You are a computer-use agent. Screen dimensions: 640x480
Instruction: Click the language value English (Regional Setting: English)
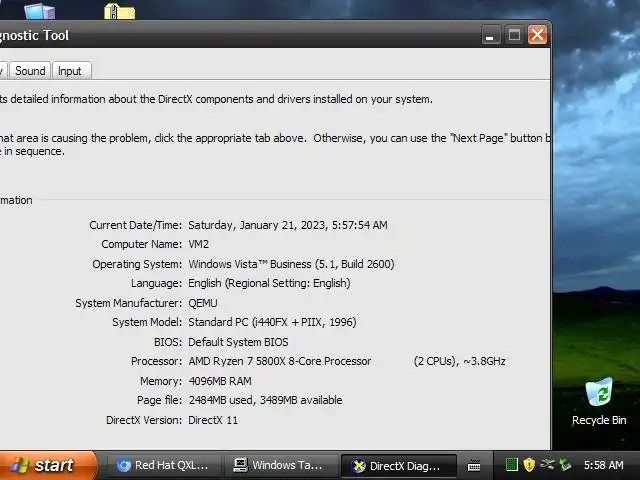pos(269,283)
